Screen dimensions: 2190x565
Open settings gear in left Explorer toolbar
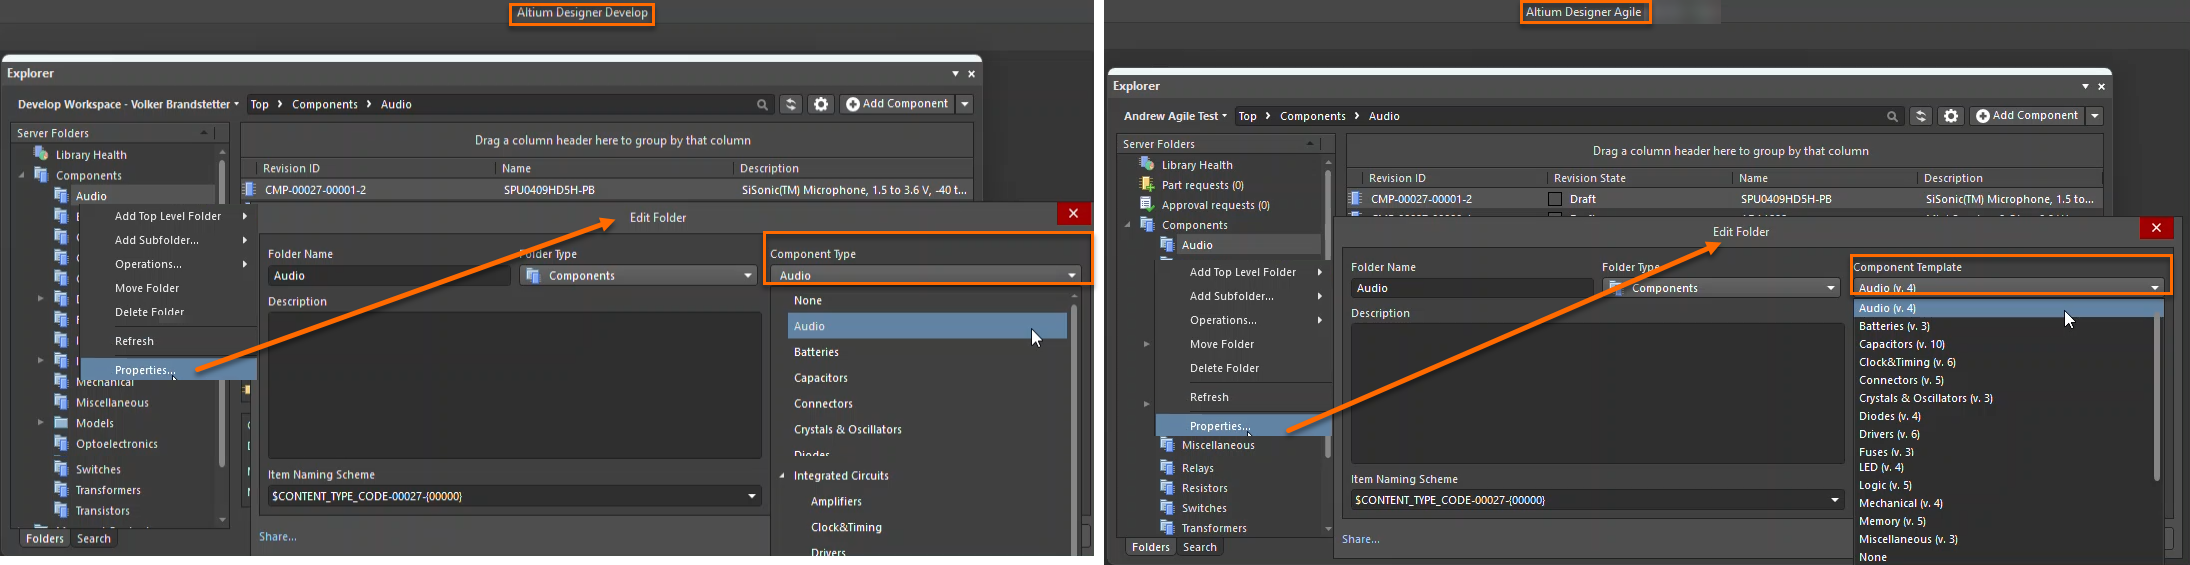(821, 104)
